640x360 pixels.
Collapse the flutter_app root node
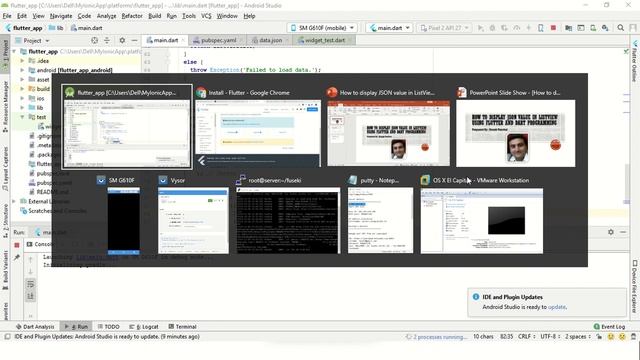point(15,51)
